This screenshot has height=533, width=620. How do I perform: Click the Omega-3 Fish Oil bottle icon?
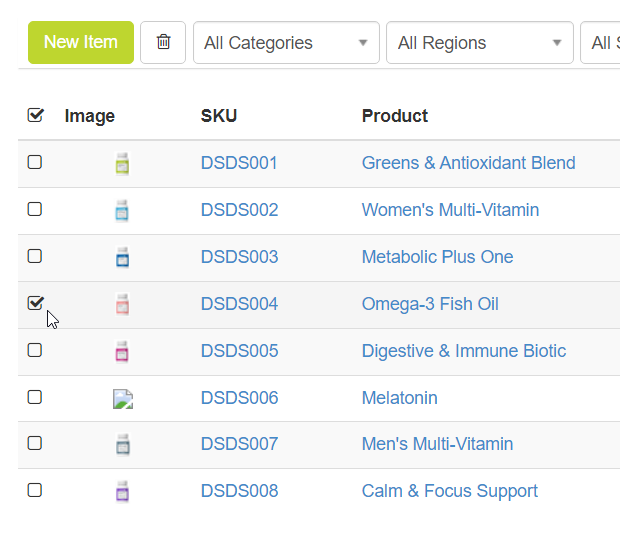pos(123,304)
